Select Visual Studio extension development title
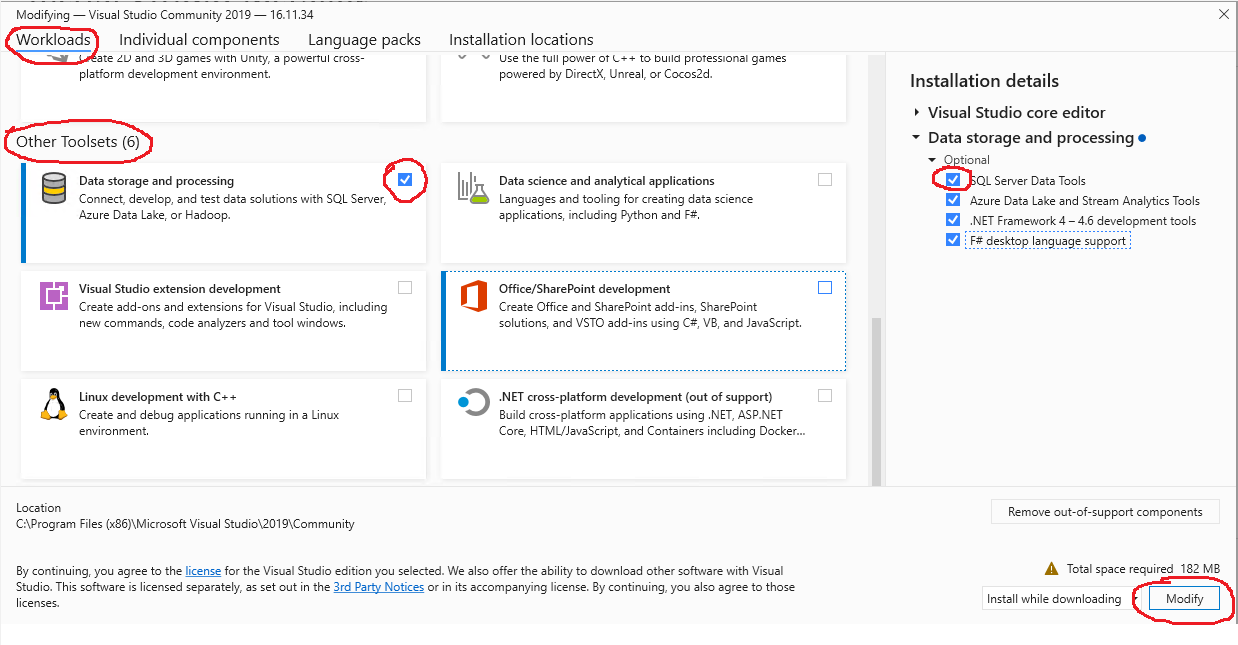Screen dimensions: 1238x645 pos(180,289)
